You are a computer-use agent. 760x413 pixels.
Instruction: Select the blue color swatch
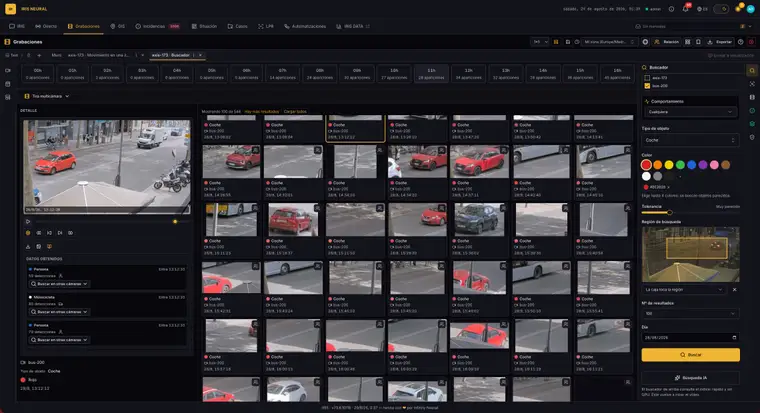(692, 165)
